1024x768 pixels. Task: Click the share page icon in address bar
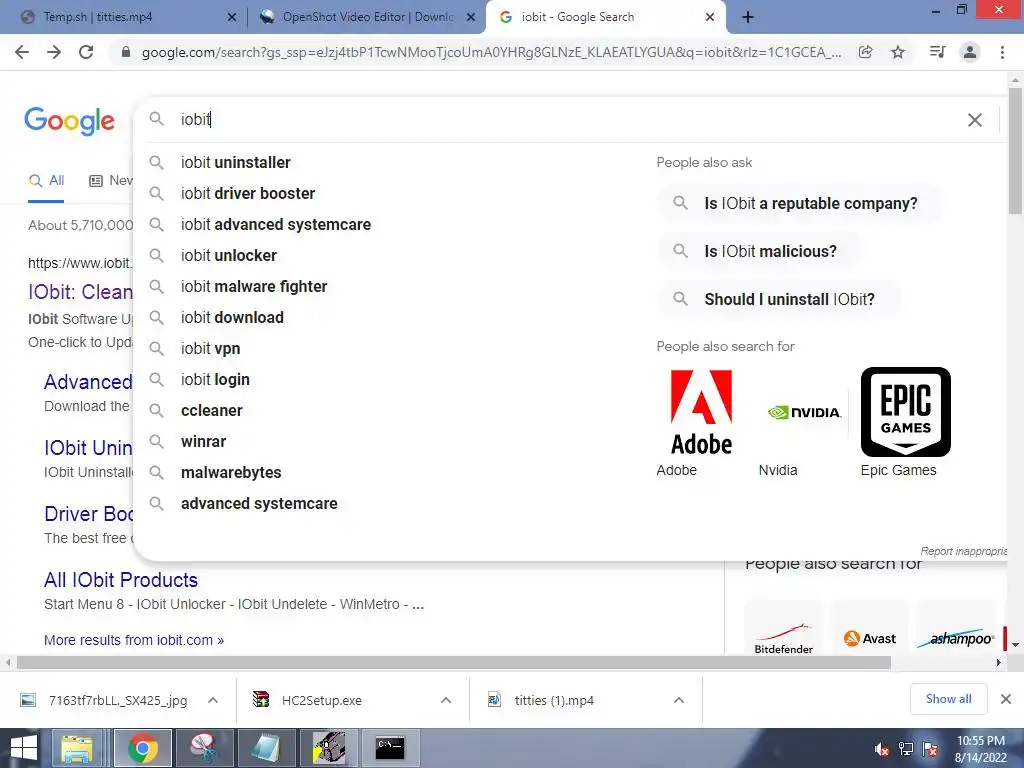(x=865, y=52)
